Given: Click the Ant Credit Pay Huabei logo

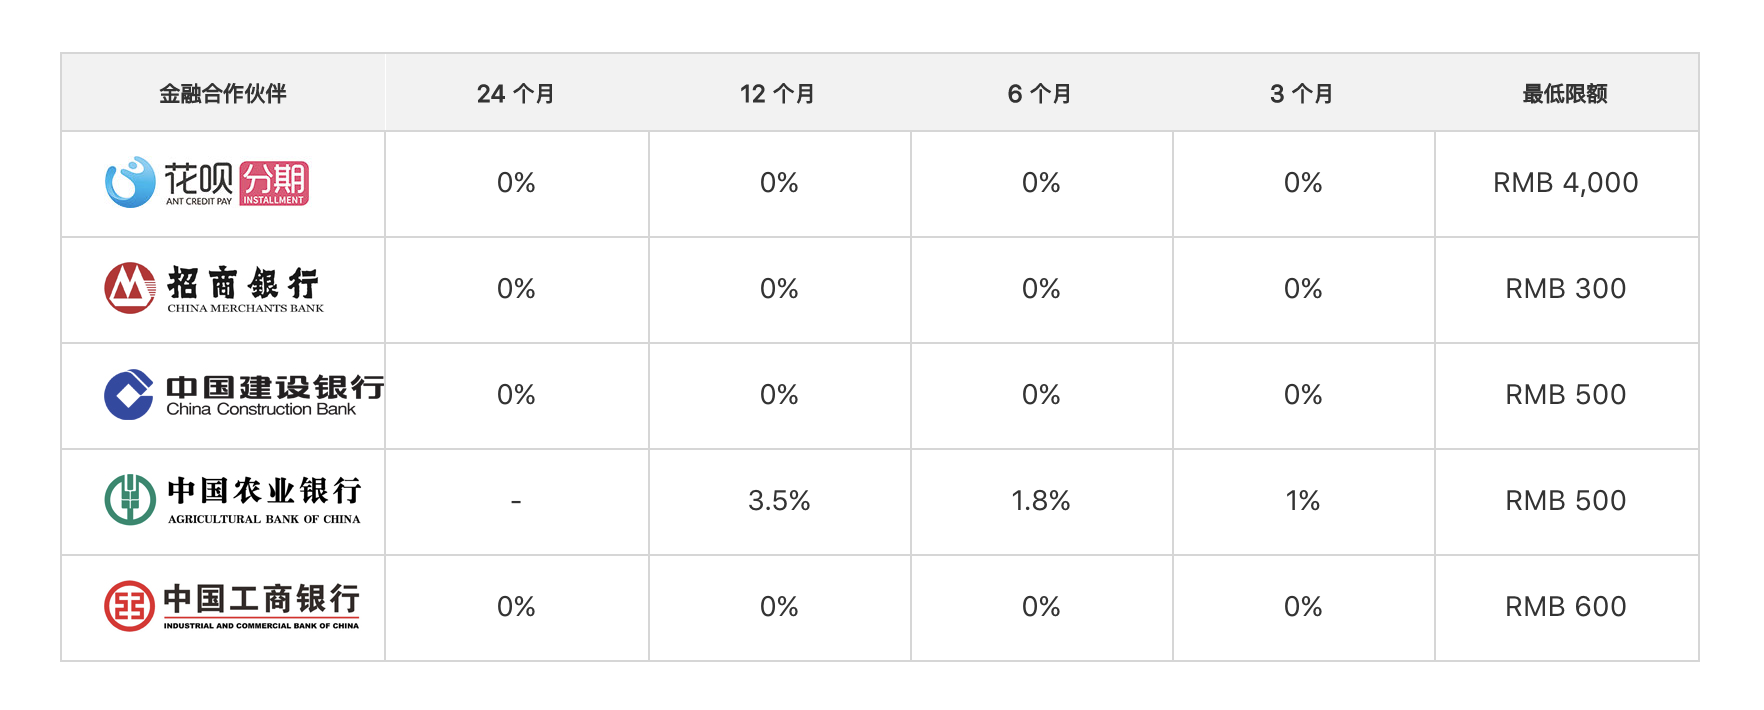Looking at the screenshot, I should [x=207, y=183].
